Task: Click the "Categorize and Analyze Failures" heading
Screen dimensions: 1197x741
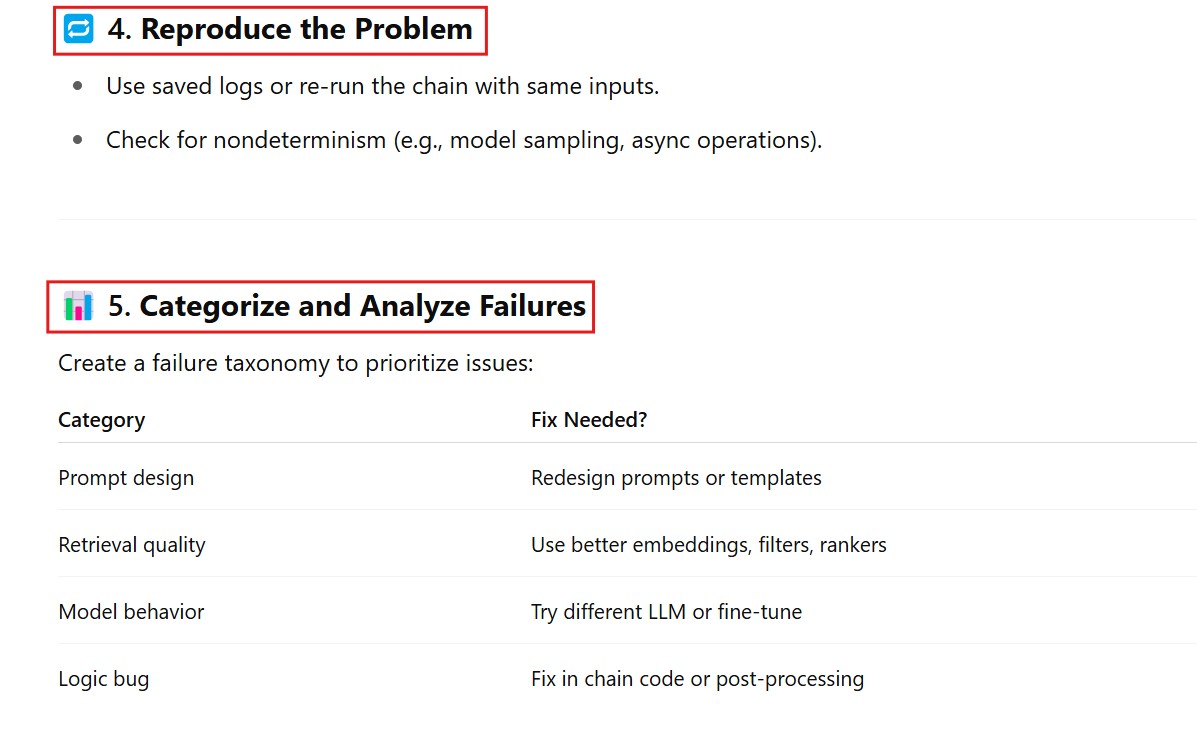Action: click(362, 305)
